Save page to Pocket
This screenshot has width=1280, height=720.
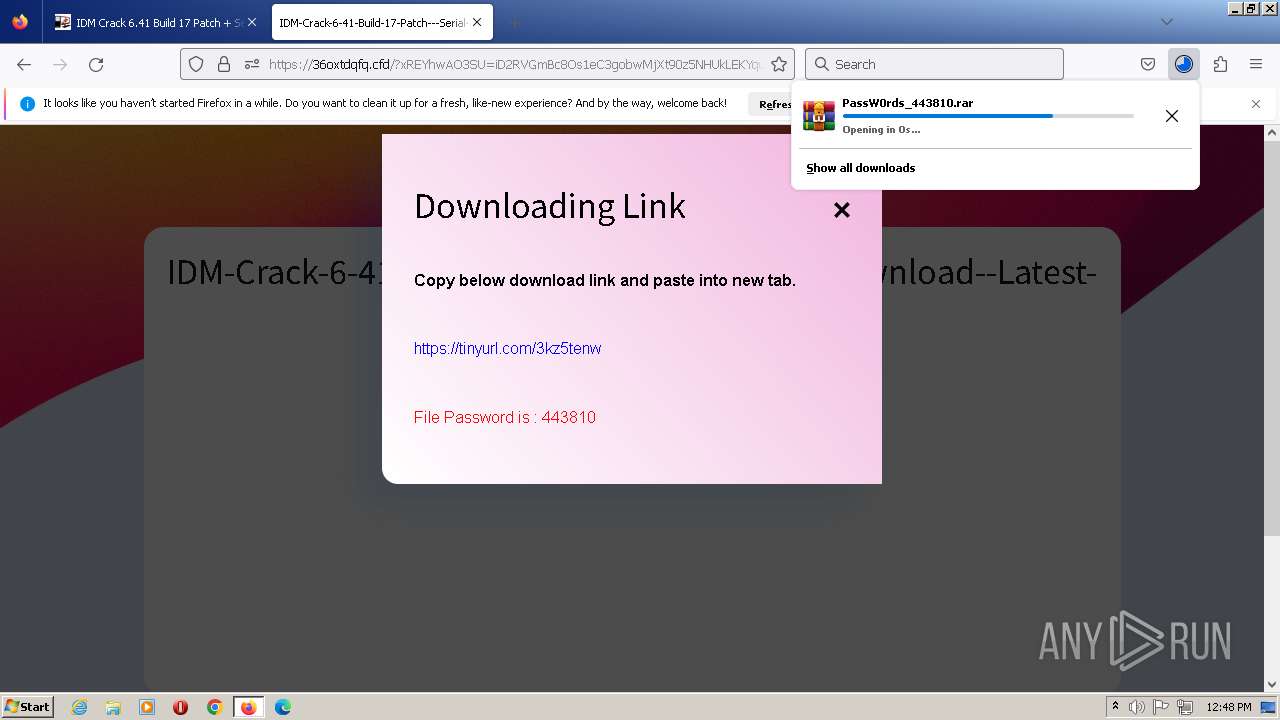[1148, 64]
